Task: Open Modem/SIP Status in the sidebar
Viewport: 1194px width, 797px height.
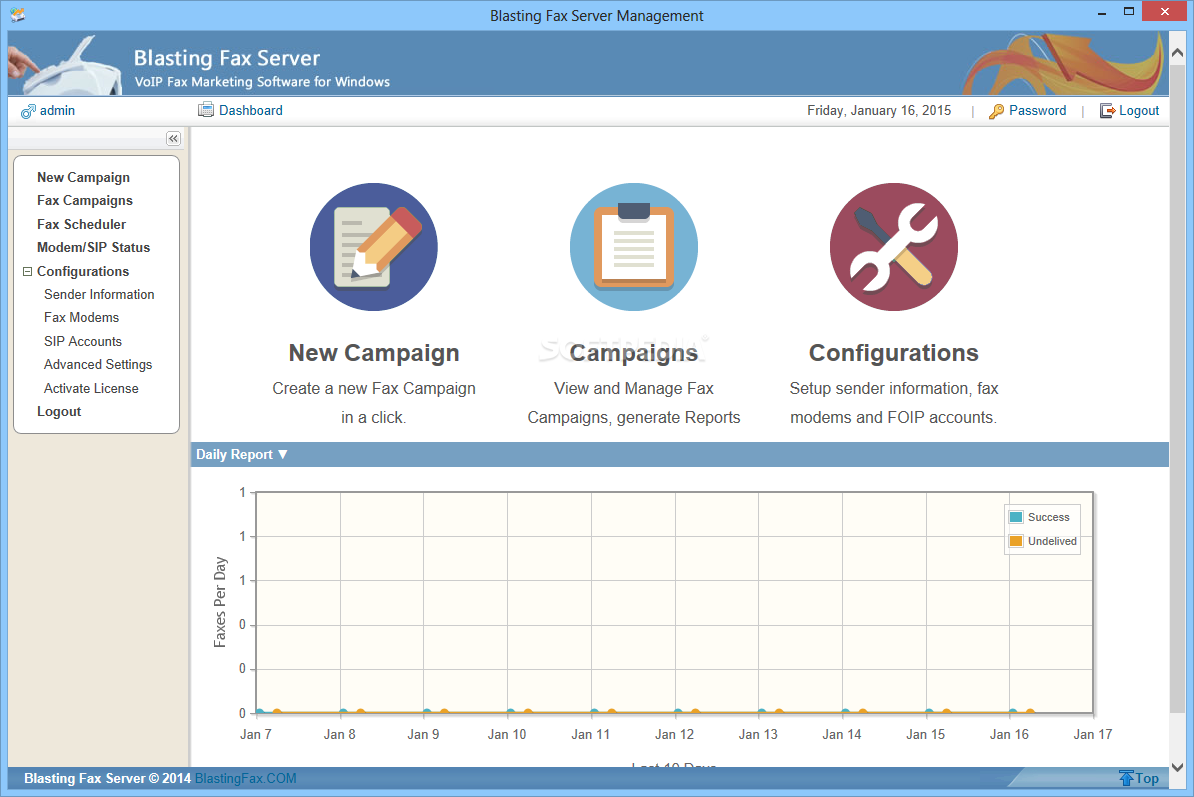Action: pos(94,247)
